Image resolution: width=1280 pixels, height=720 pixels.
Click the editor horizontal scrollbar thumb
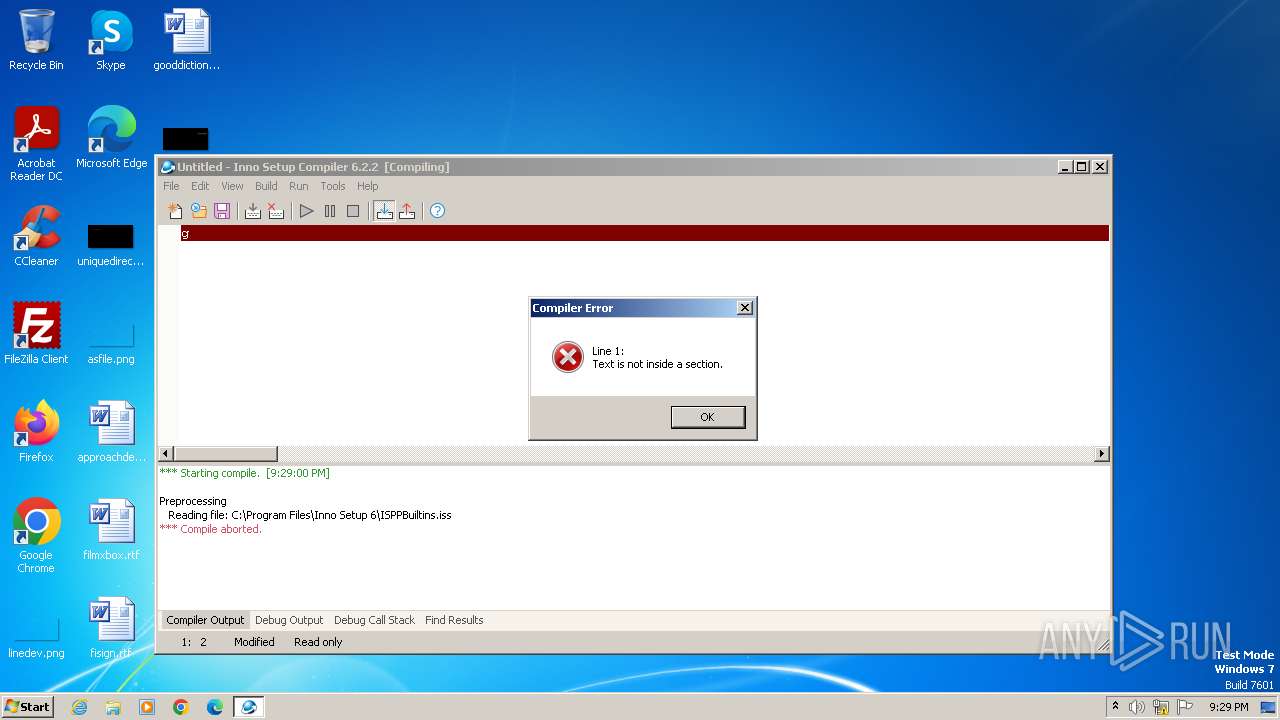[x=225, y=454]
